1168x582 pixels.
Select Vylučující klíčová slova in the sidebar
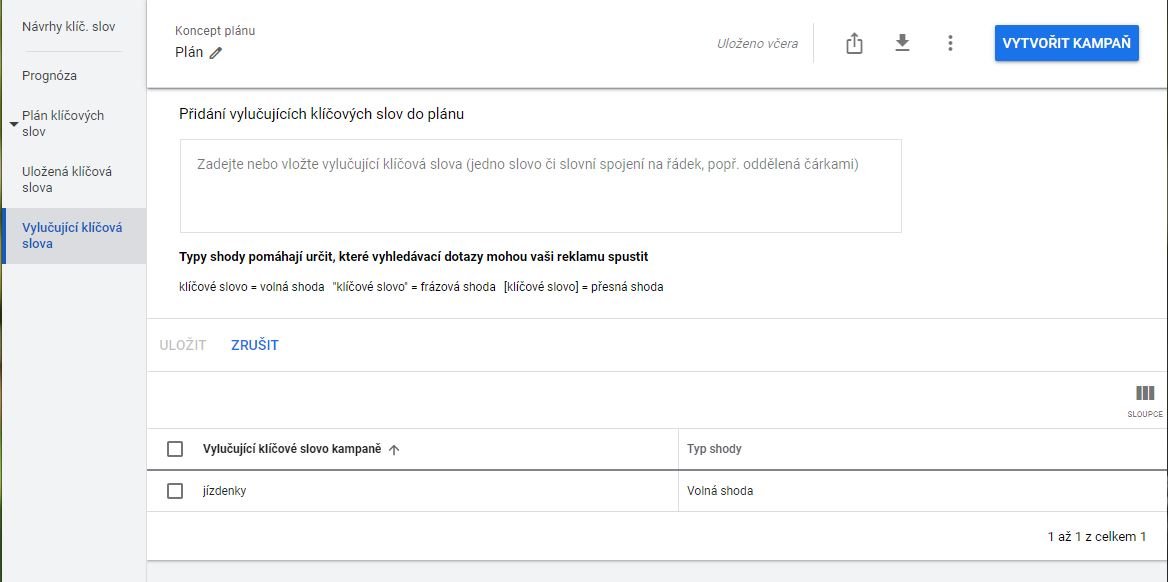pyautogui.click(x=72, y=235)
